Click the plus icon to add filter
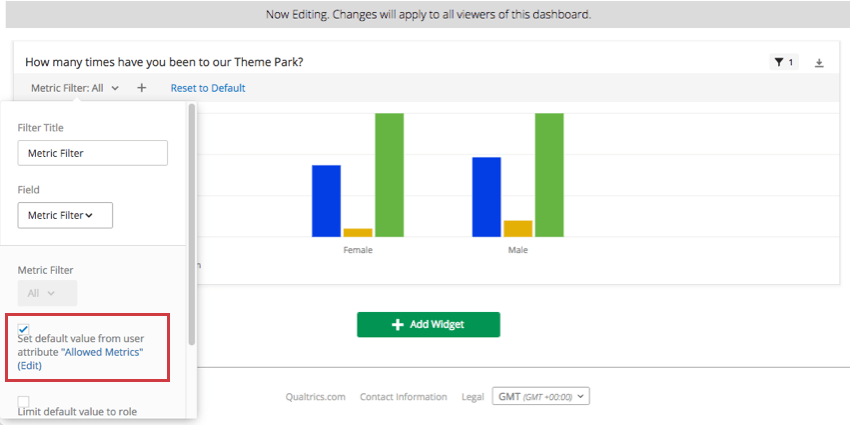 [x=142, y=88]
